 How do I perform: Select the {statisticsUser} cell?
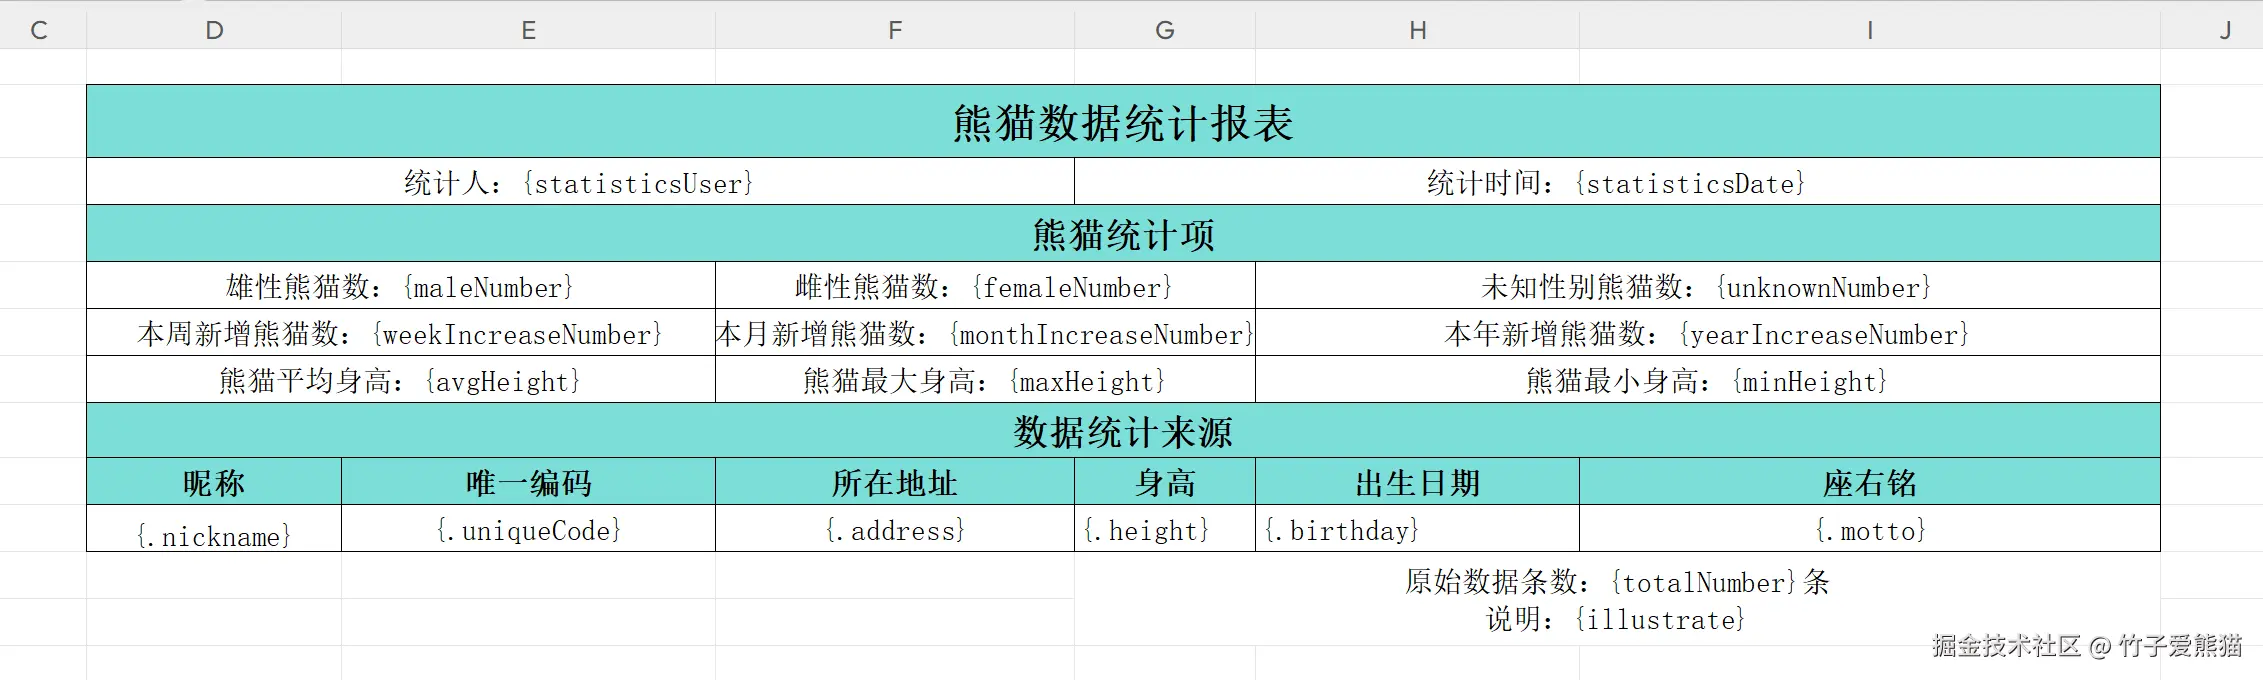pyautogui.click(x=580, y=183)
